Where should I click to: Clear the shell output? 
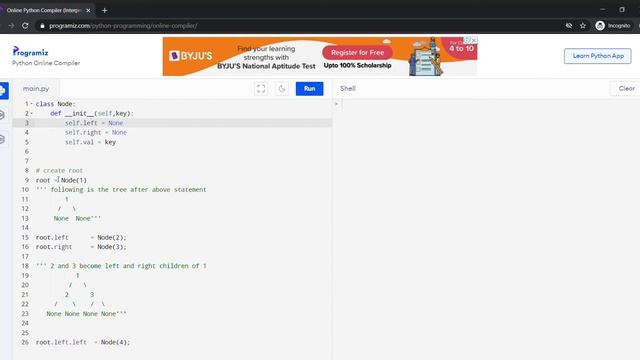pos(626,89)
